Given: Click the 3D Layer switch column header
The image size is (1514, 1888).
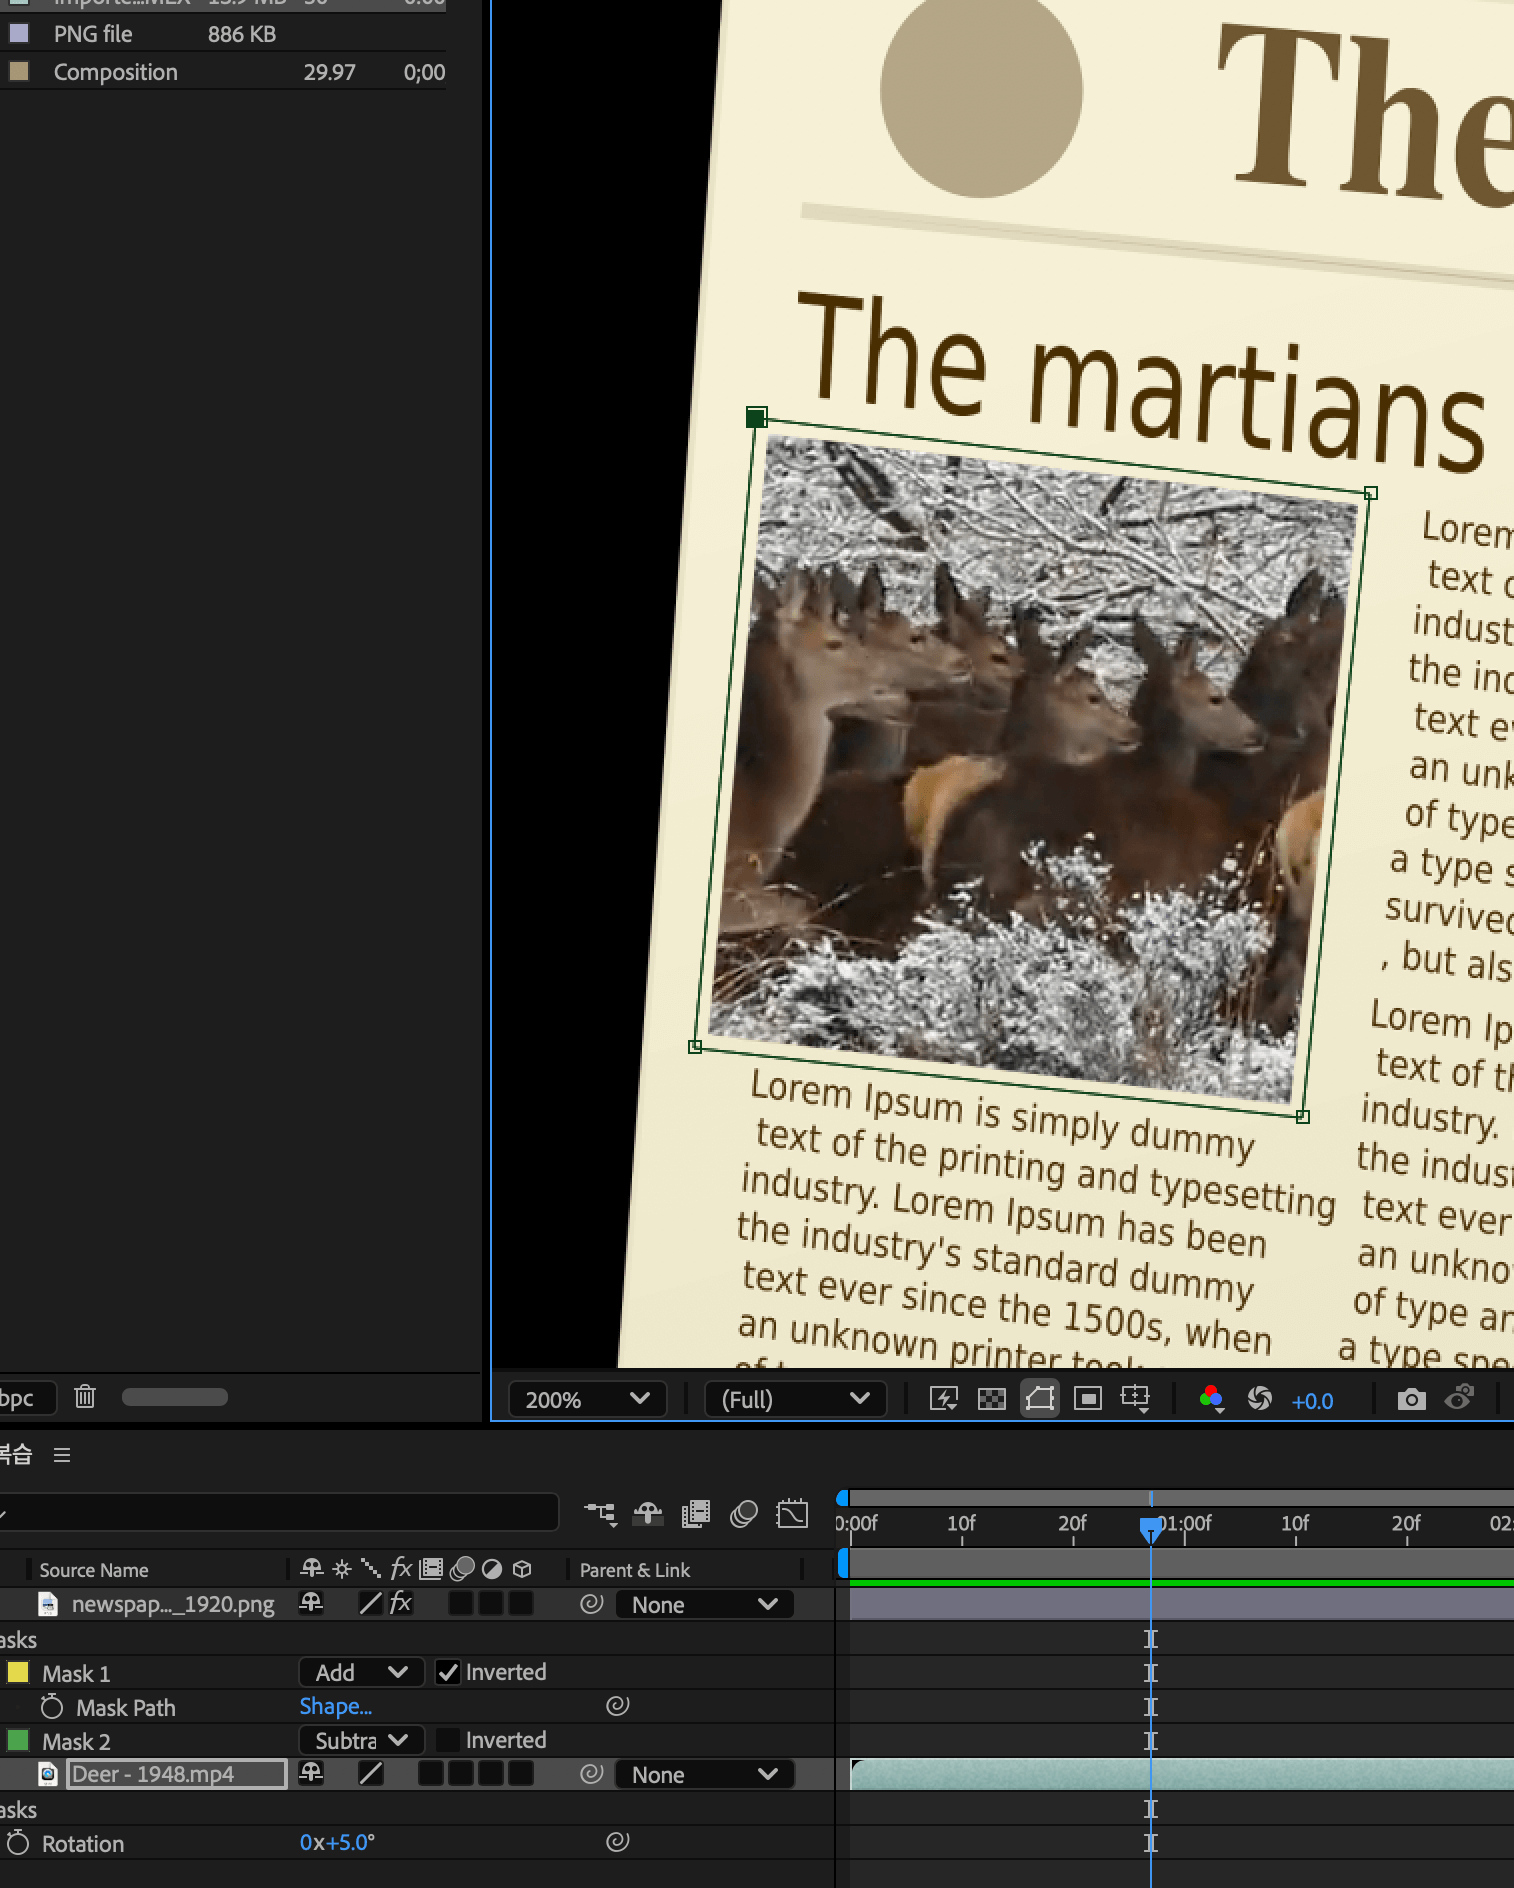Looking at the screenshot, I should pyautogui.click(x=522, y=1569).
